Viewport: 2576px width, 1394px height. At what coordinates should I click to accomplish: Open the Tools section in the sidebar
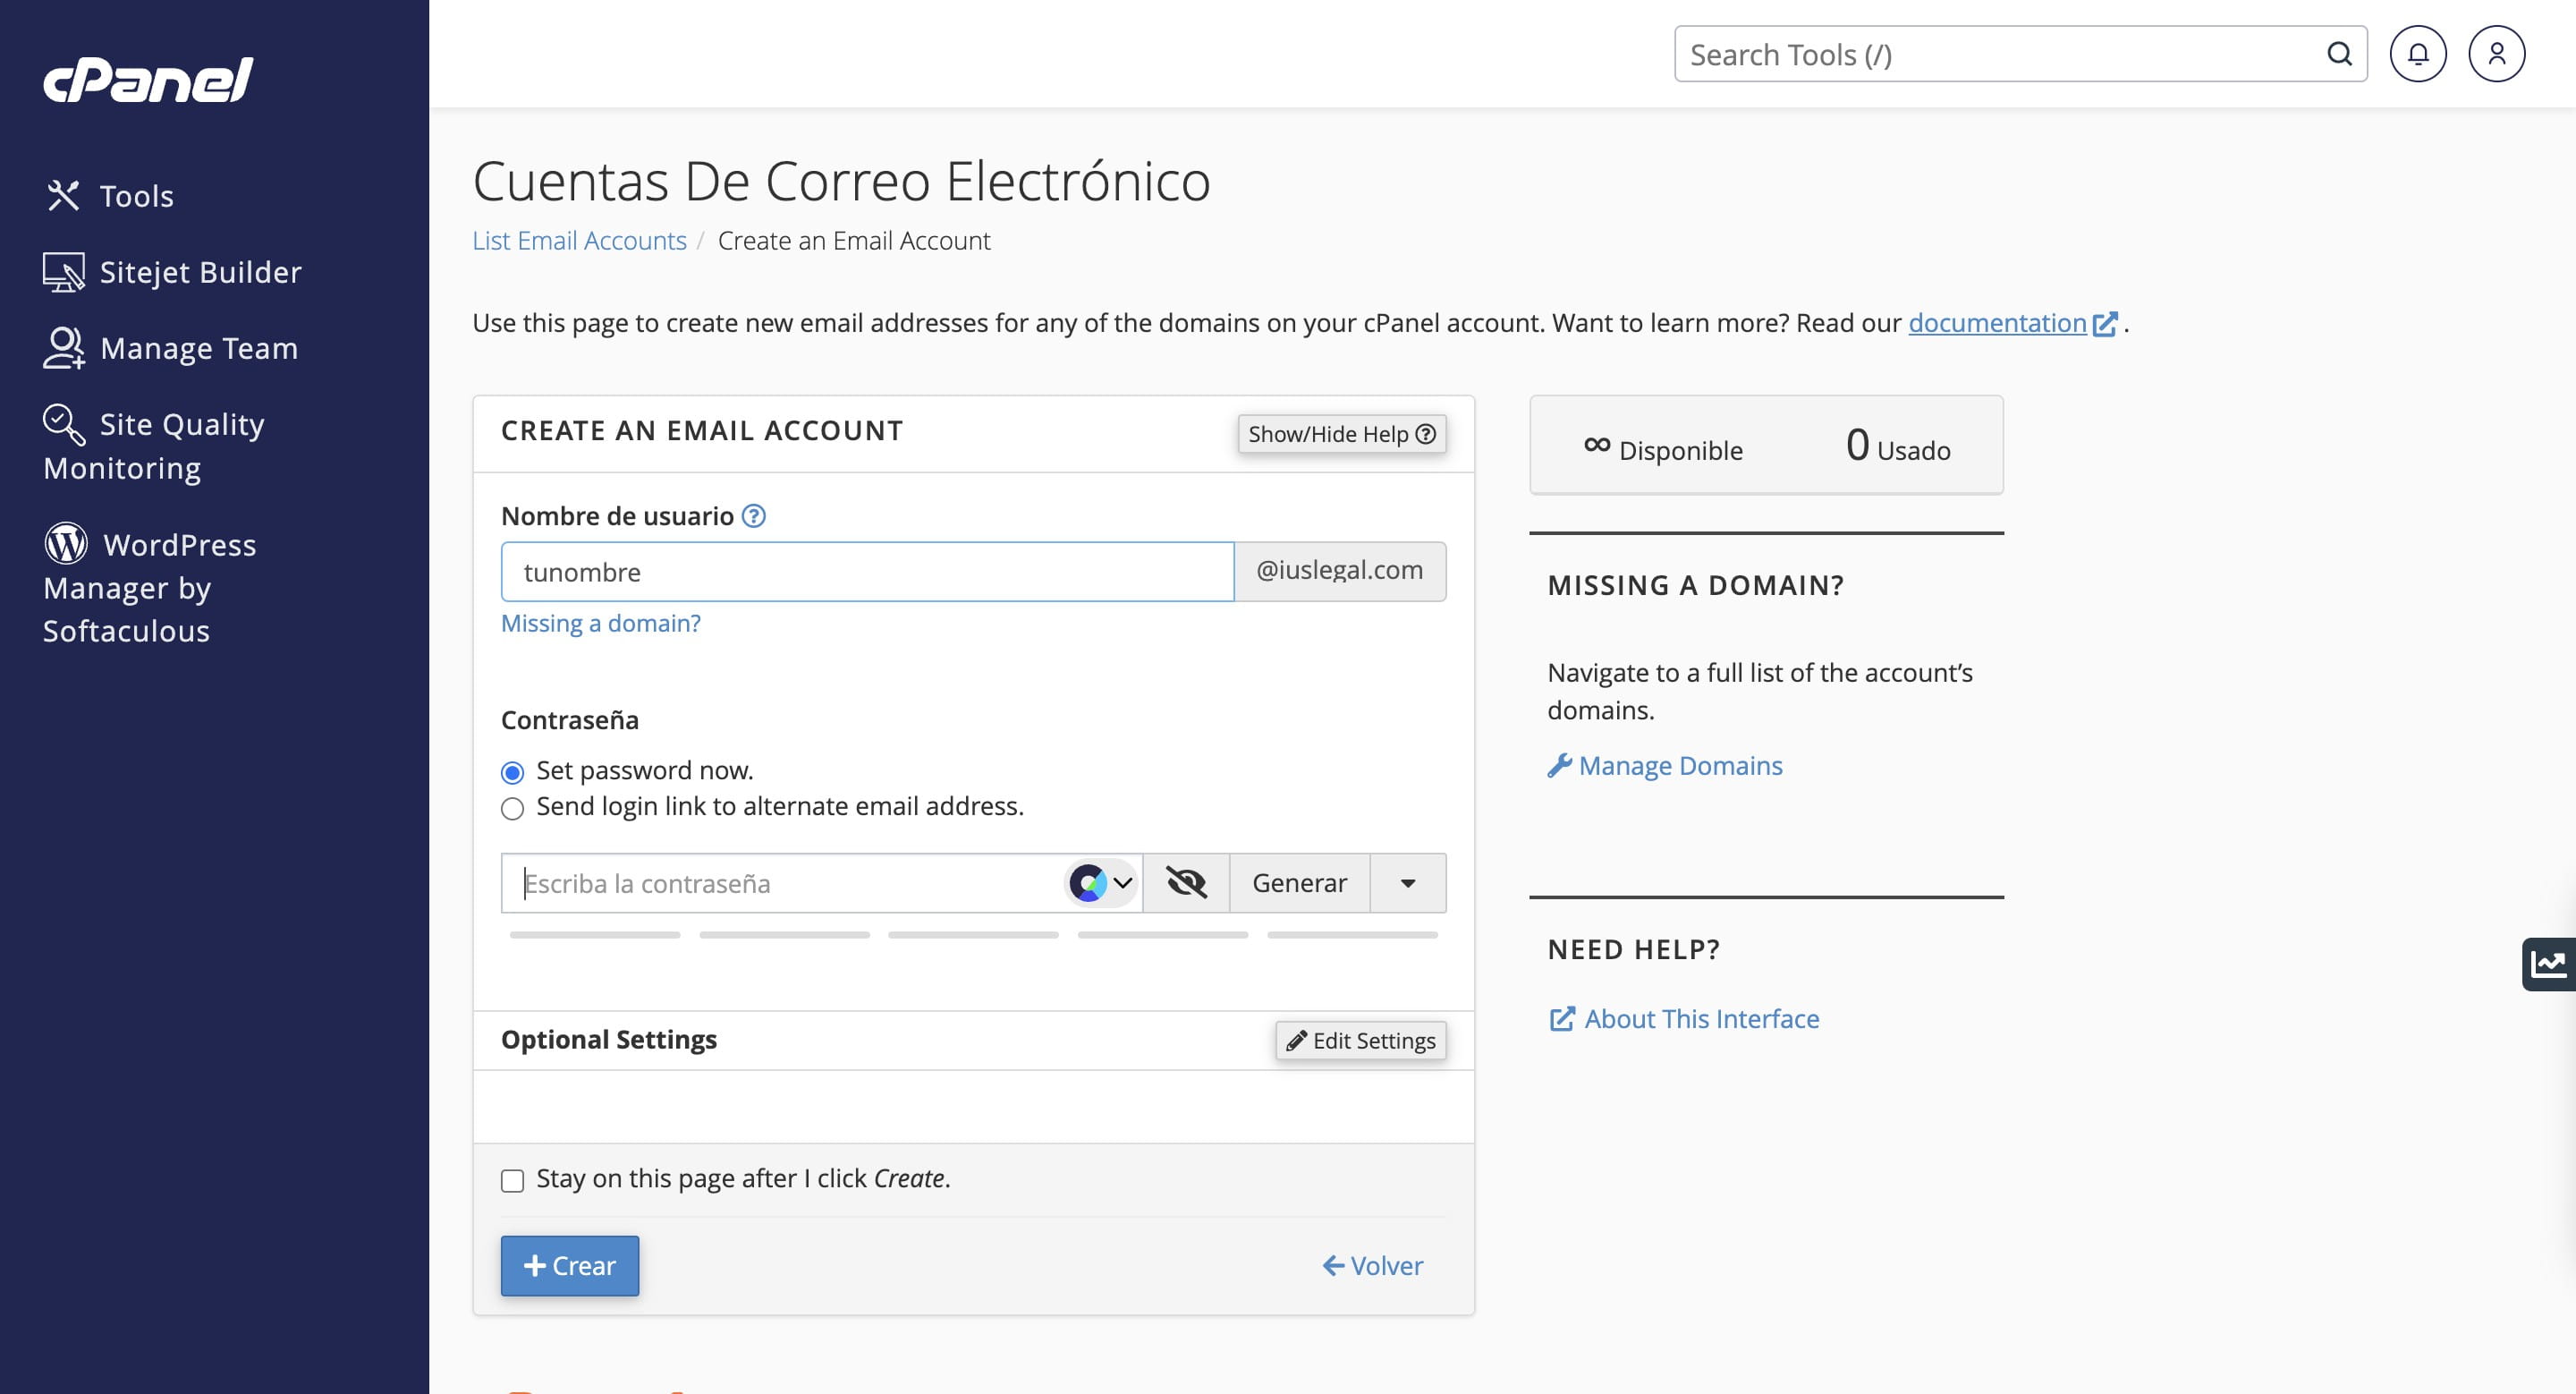point(136,196)
